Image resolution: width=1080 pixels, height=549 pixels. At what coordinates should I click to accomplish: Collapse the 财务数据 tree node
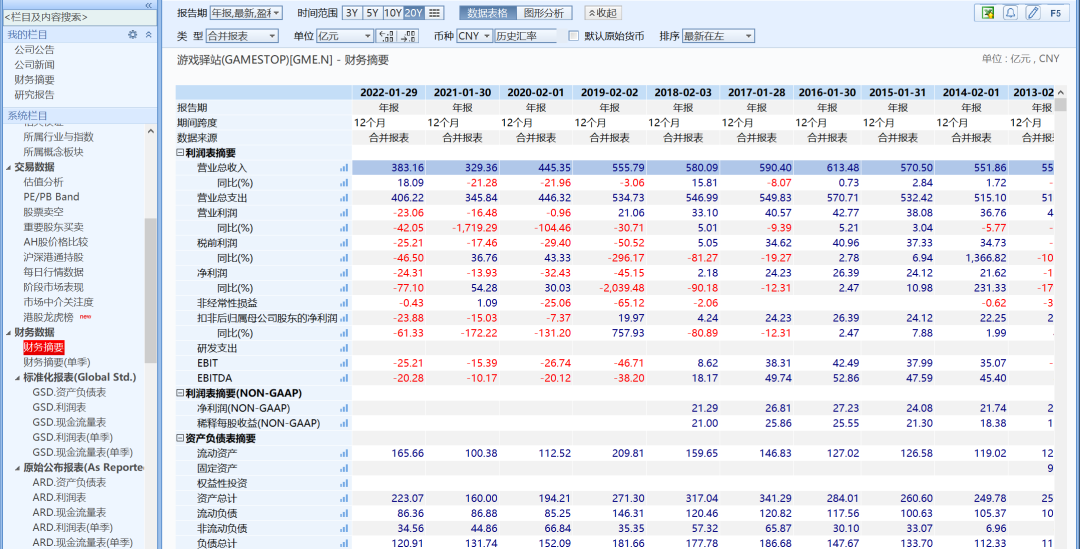pyautogui.click(x=9, y=333)
